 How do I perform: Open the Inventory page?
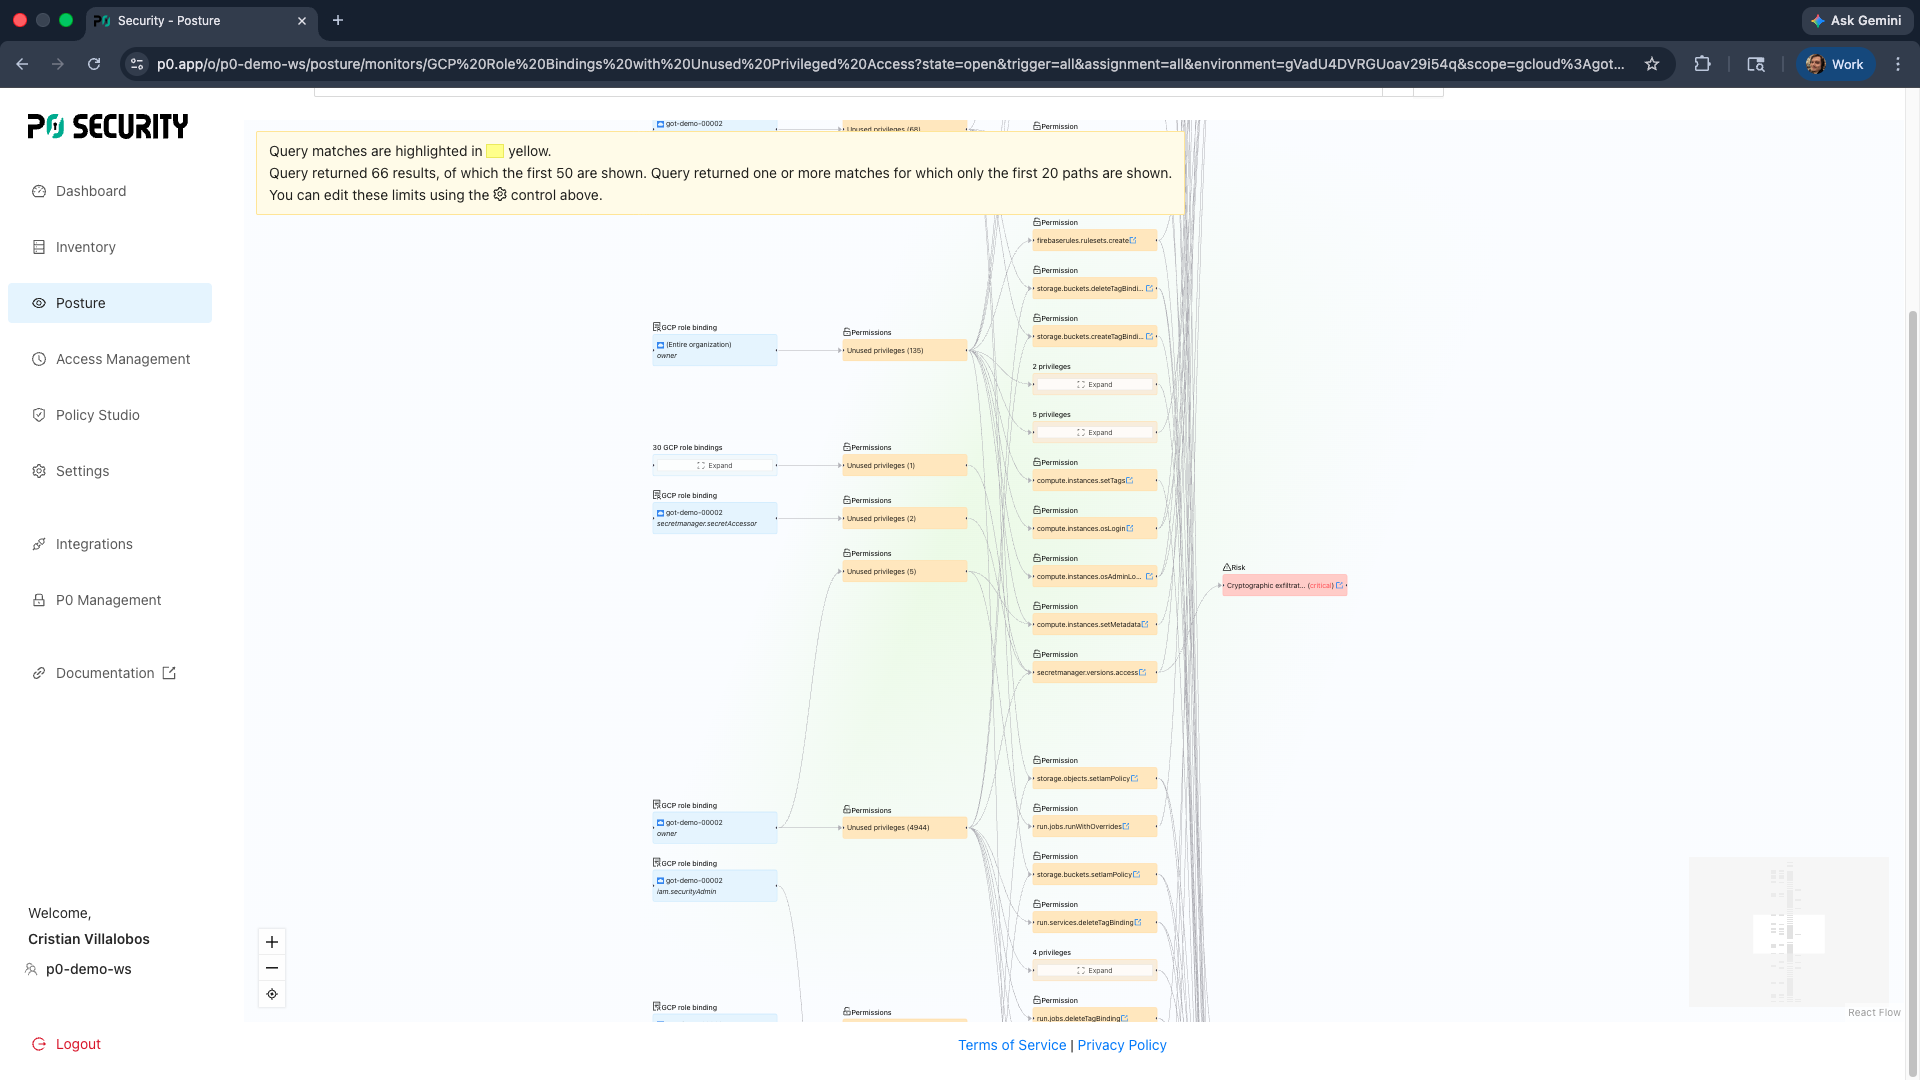point(86,247)
